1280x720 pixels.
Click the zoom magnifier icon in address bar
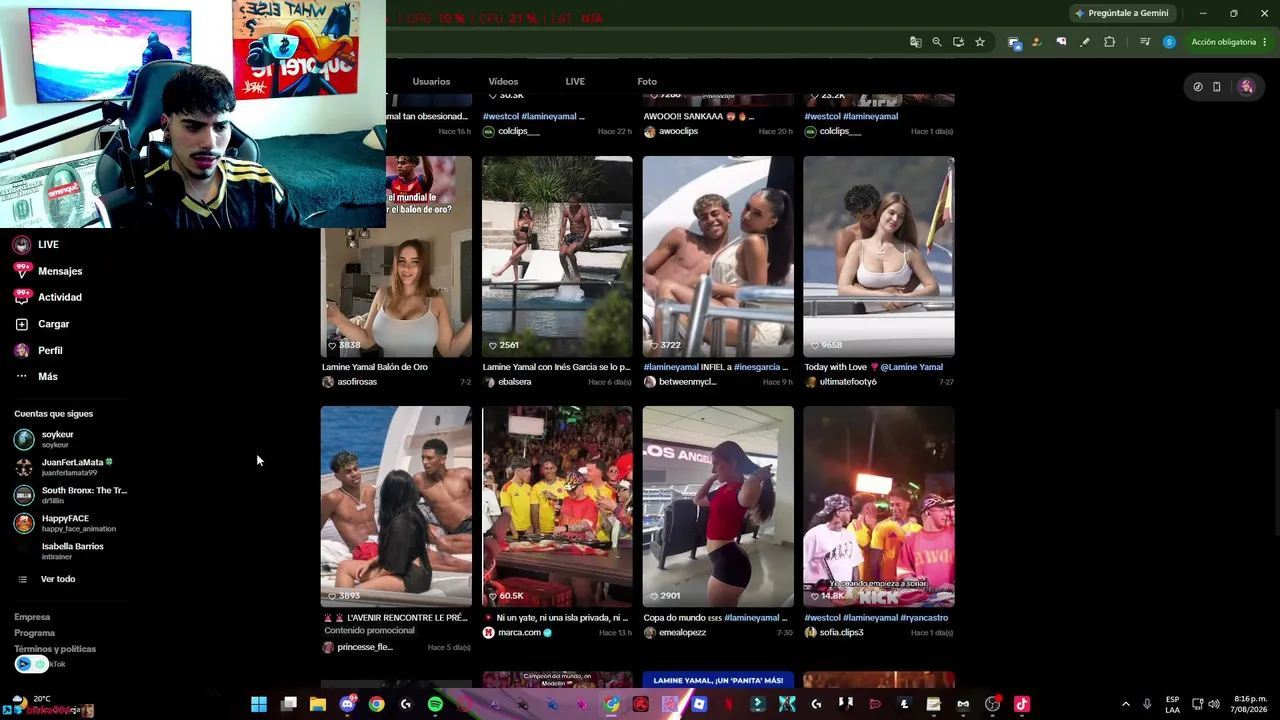[937, 42]
